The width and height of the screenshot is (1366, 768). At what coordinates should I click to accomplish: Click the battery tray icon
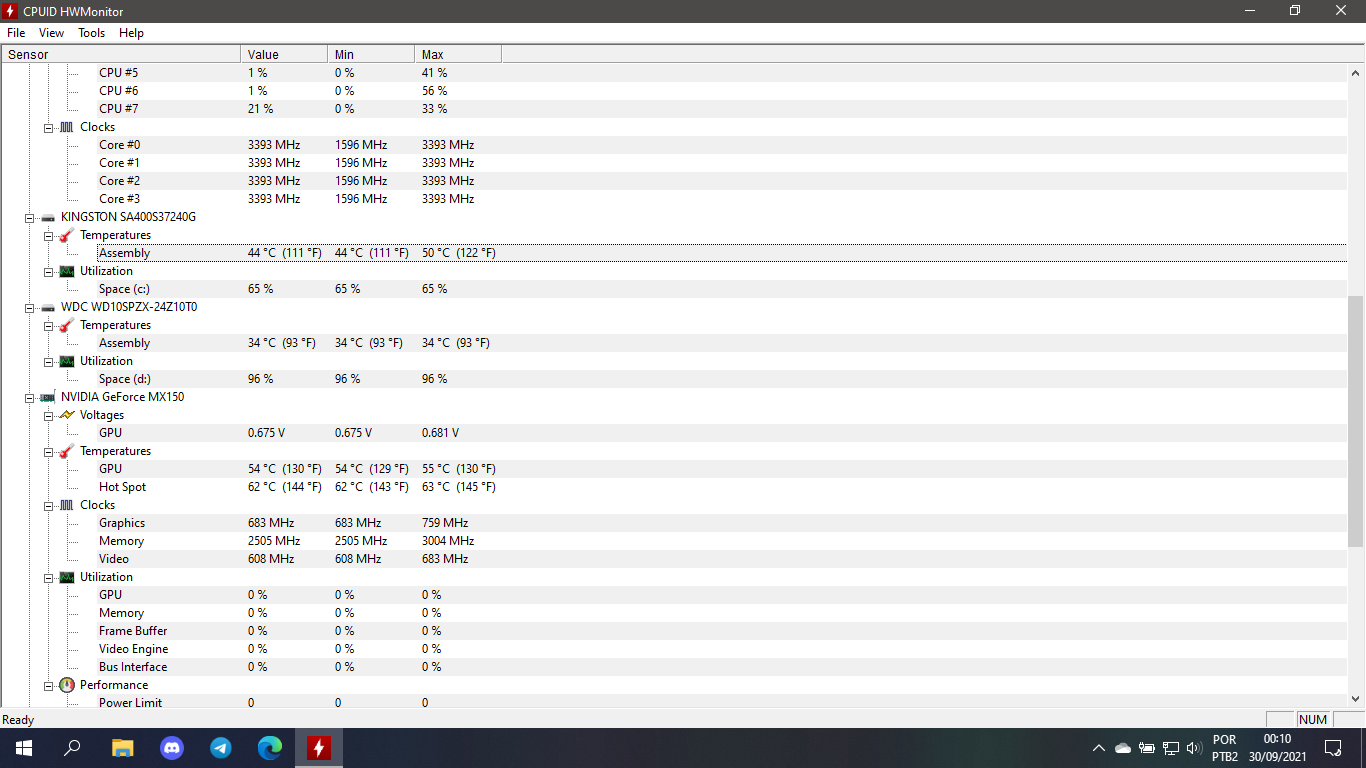(x=1147, y=748)
